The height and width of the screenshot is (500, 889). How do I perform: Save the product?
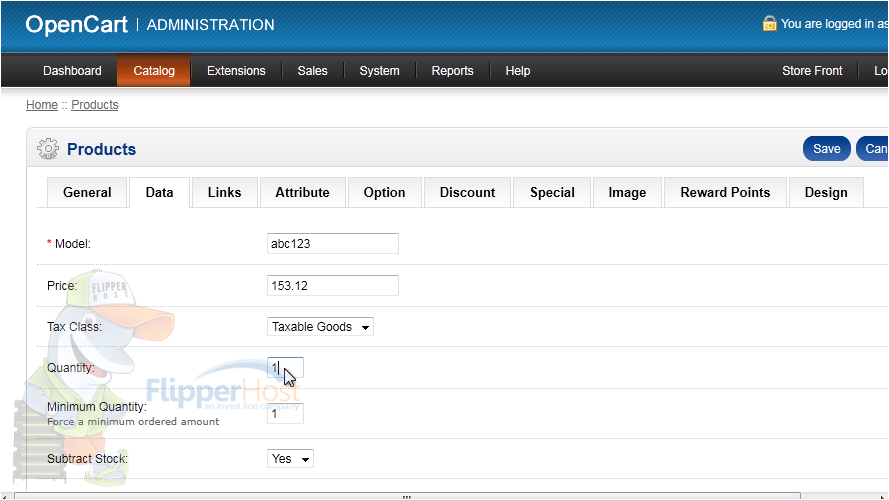pos(827,149)
